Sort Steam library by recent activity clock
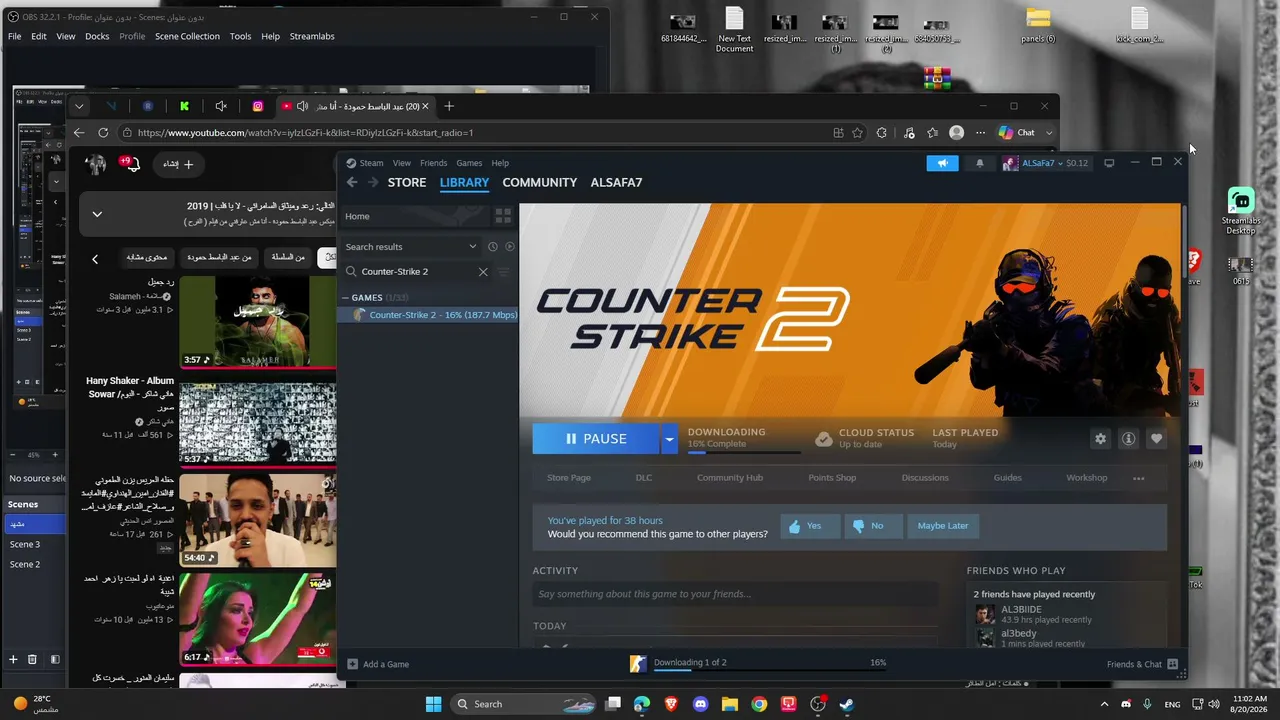Image resolution: width=1280 pixels, height=720 pixels. (492, 247)
